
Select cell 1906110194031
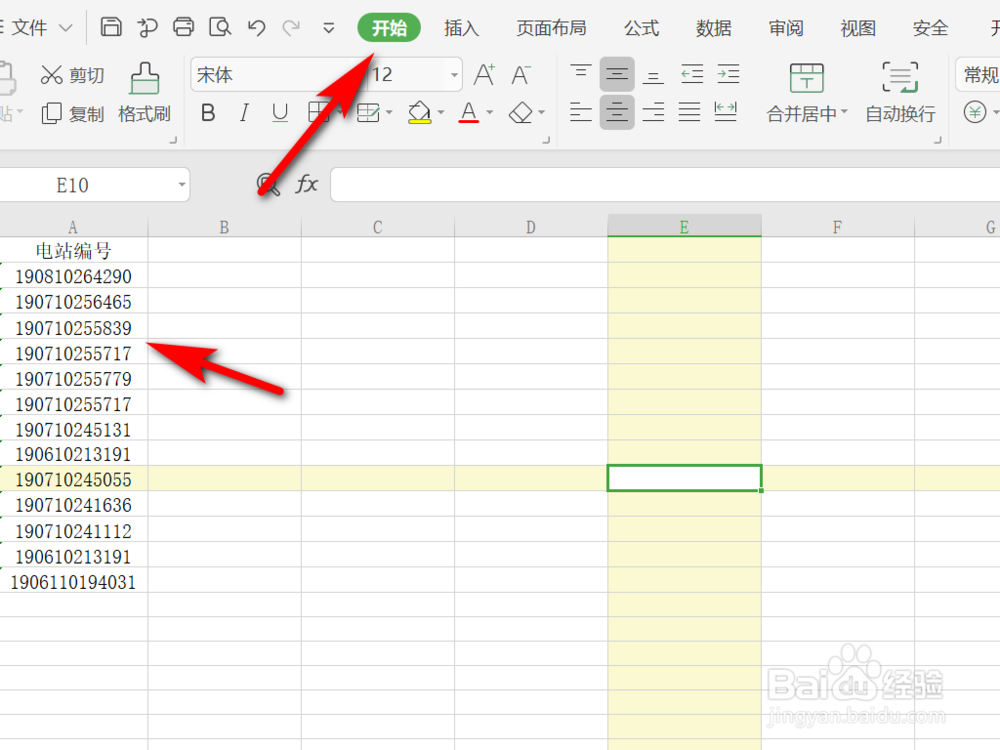tap(73, 582)
